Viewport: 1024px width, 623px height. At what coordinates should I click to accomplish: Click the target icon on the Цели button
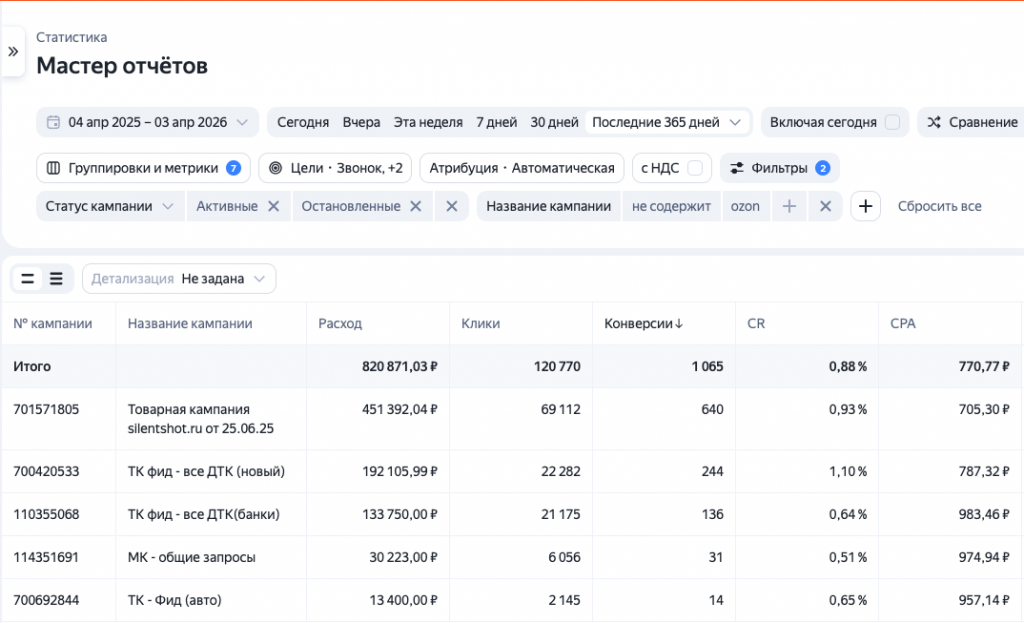[277, 167]
